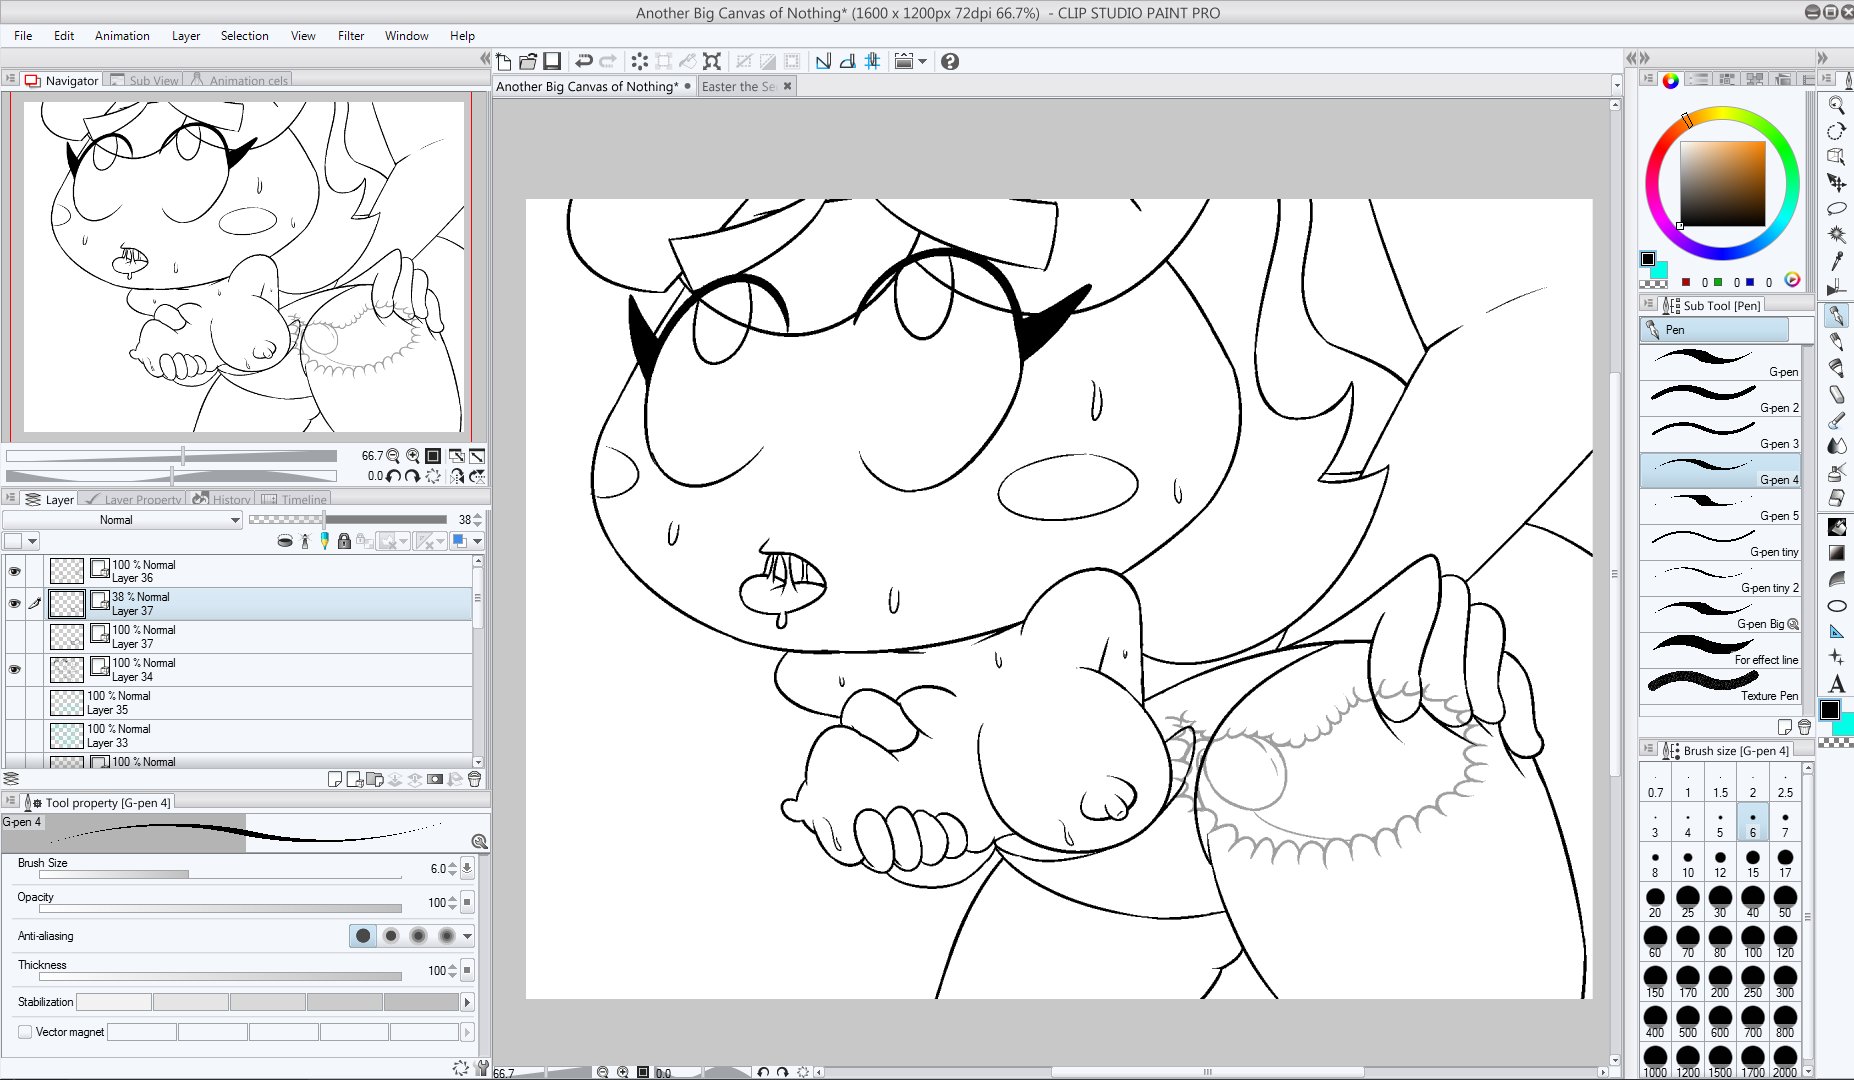Click the New layer icon in Layer panel
1854x1080 pixels.
click(x=335, y=779)
